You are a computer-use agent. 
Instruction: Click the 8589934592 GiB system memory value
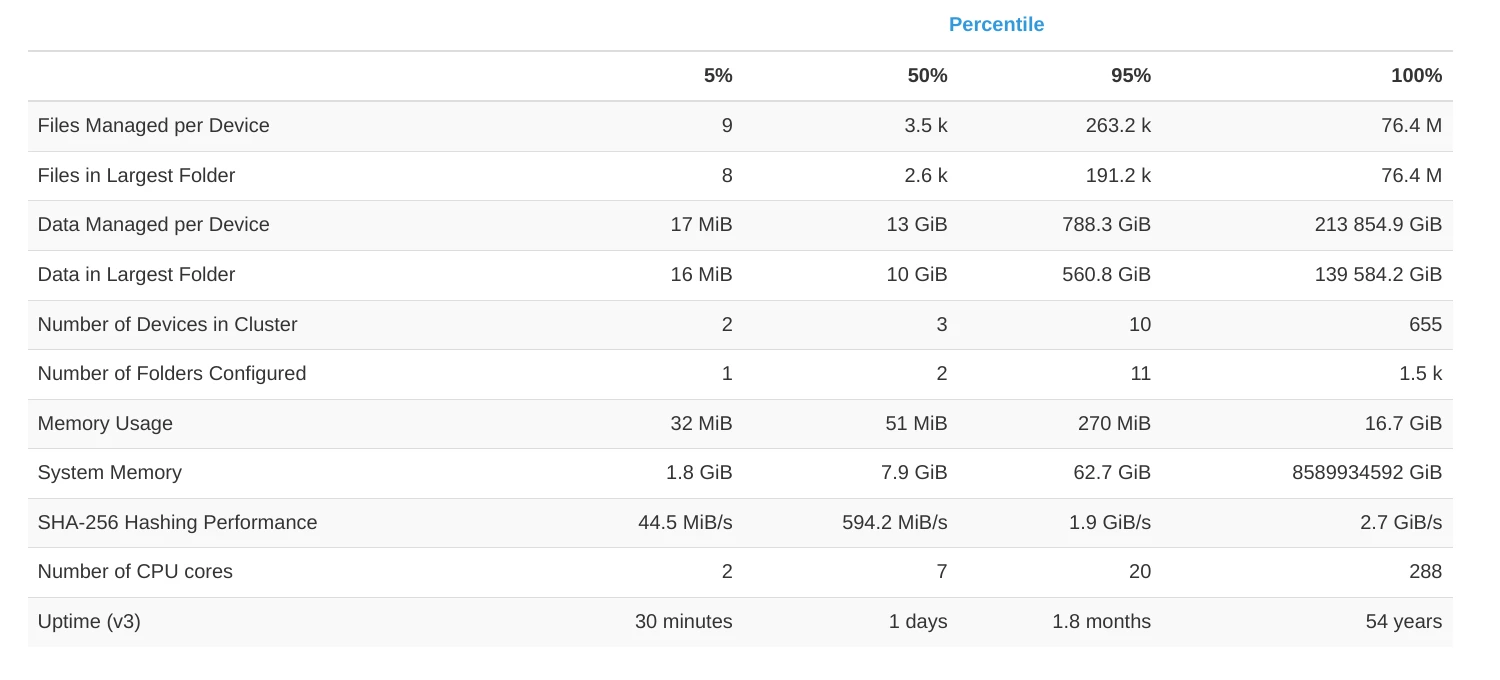coord(1367,473)
